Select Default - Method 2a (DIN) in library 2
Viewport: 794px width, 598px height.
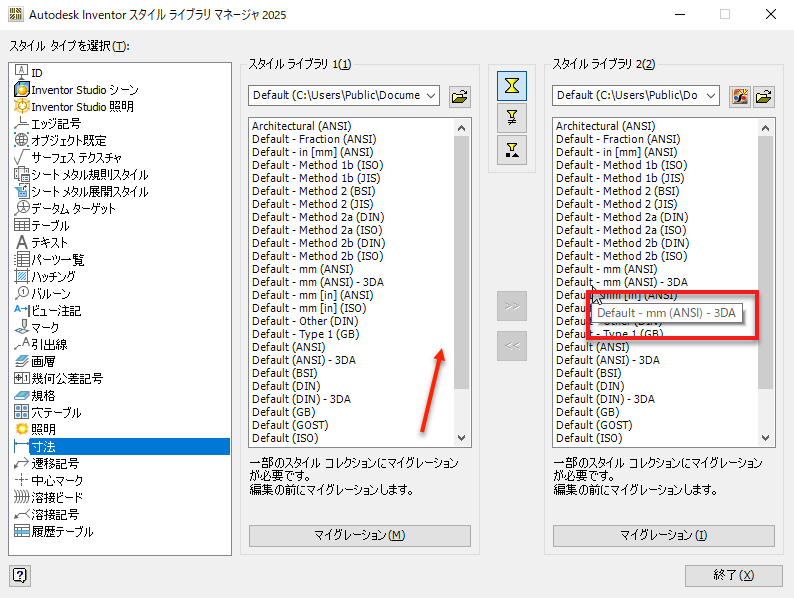coord(622,217)
